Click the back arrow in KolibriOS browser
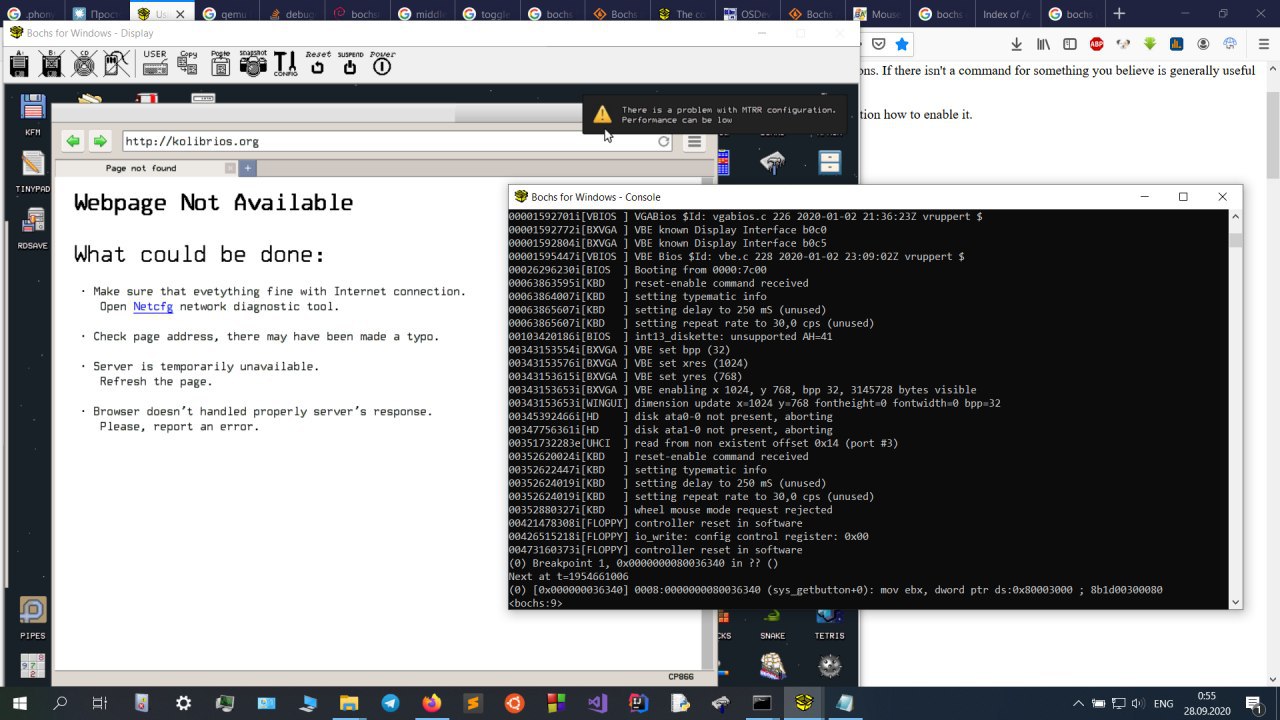This screenshot has height=720, width=1280. coord(73,141)
